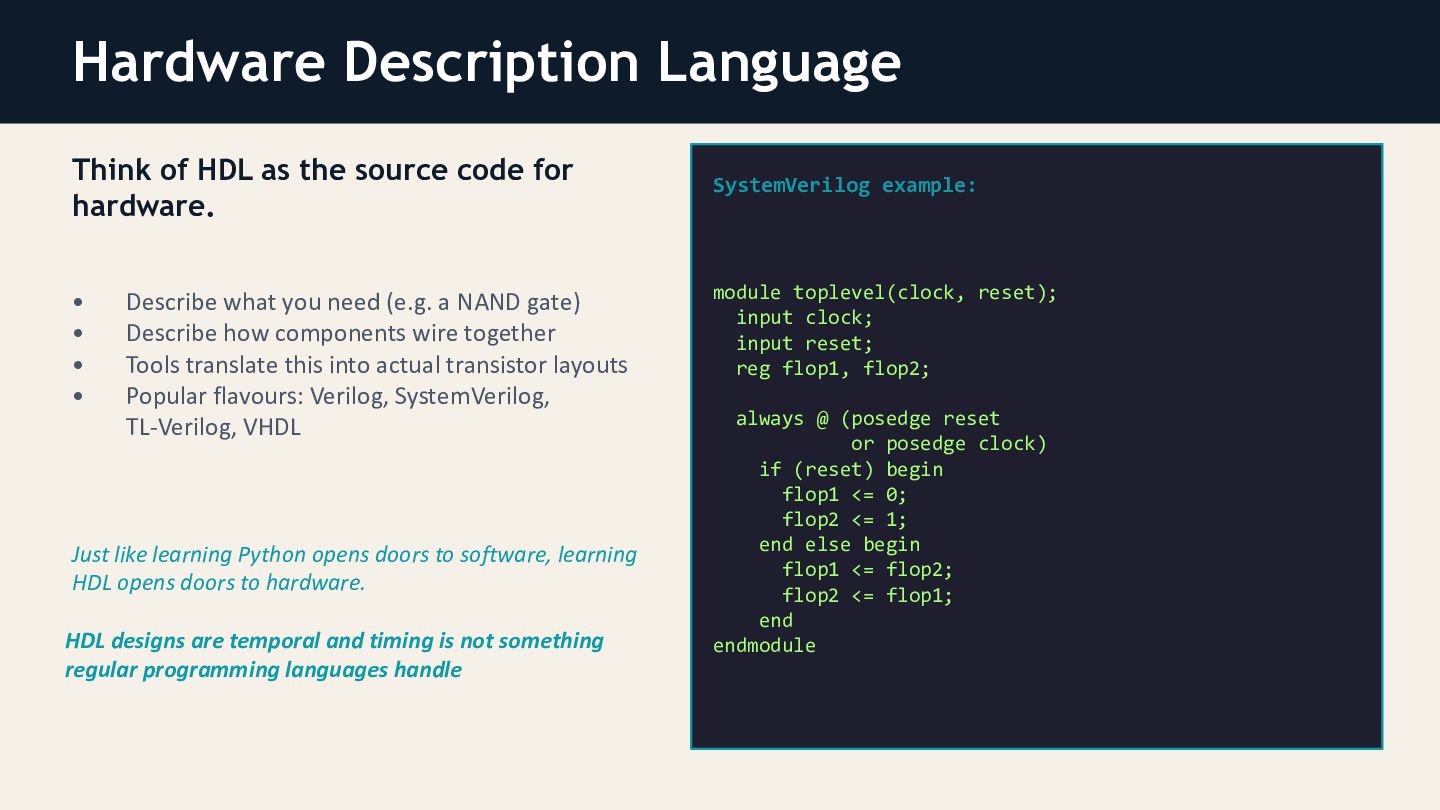Click the slide title "Hardware Description Language"

[486, 62]
